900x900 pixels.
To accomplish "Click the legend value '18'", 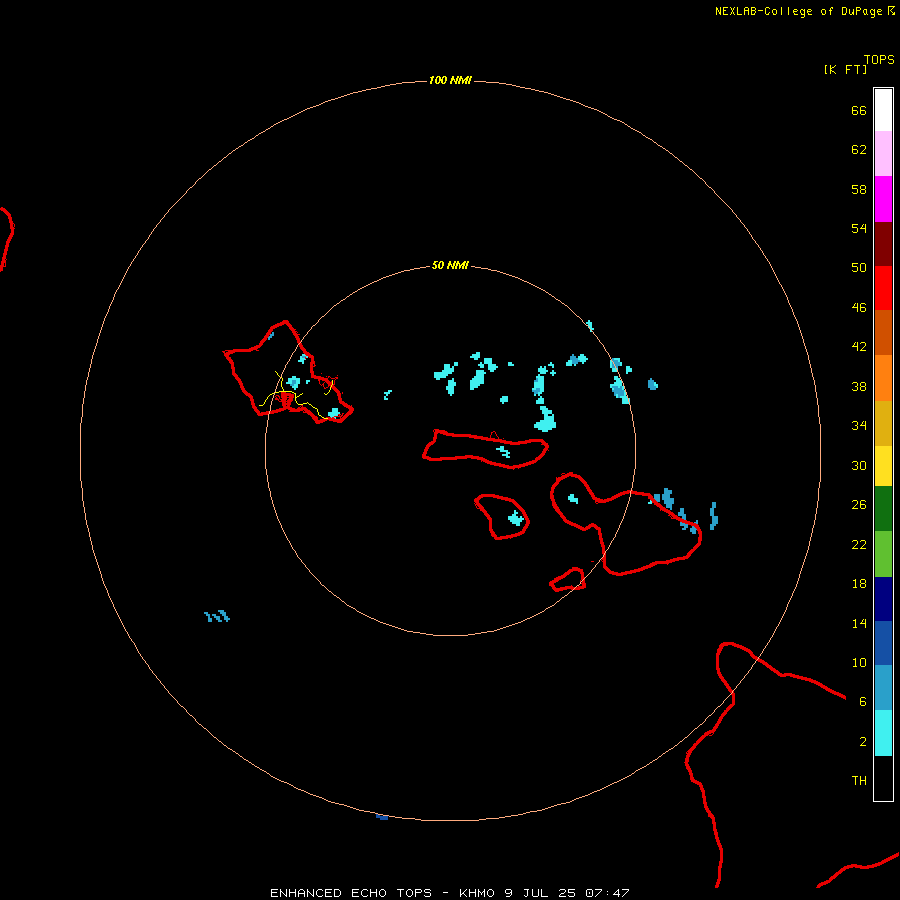I will 859,584.
